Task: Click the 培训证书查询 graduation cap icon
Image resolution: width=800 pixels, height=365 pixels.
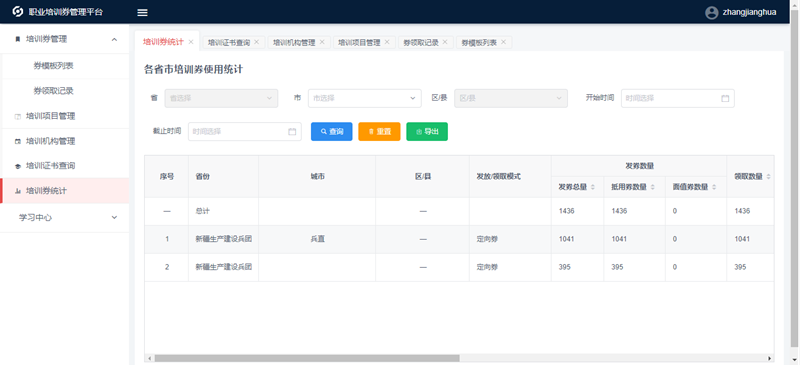Action: 18,166
